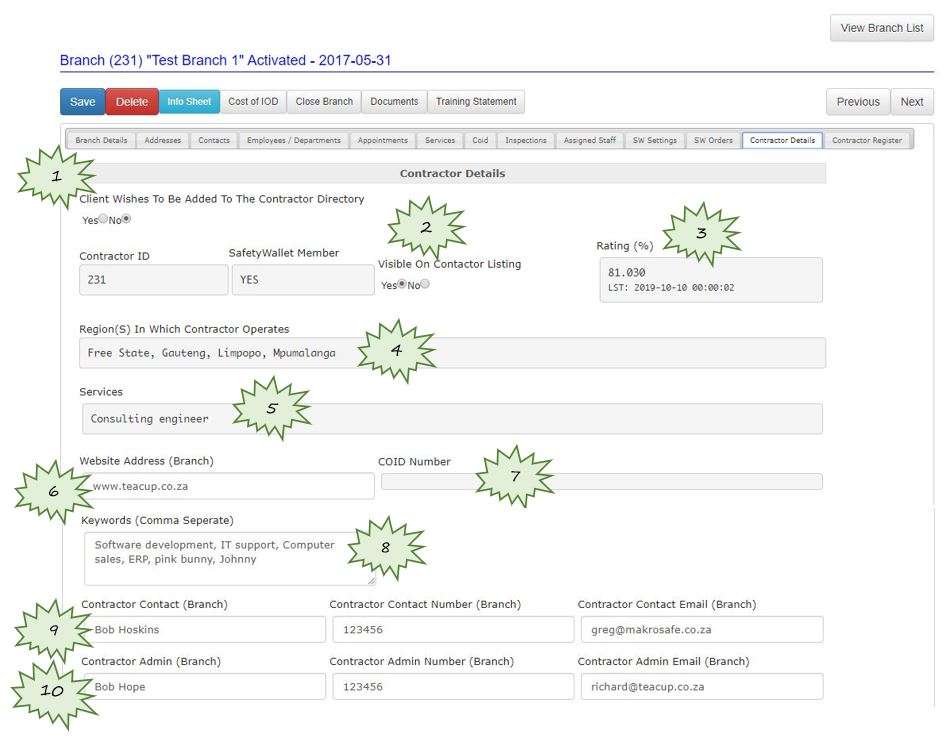The width and height of the screenshot is (949, 747).
Task: Go to the Previous branch
Action: 857,101
